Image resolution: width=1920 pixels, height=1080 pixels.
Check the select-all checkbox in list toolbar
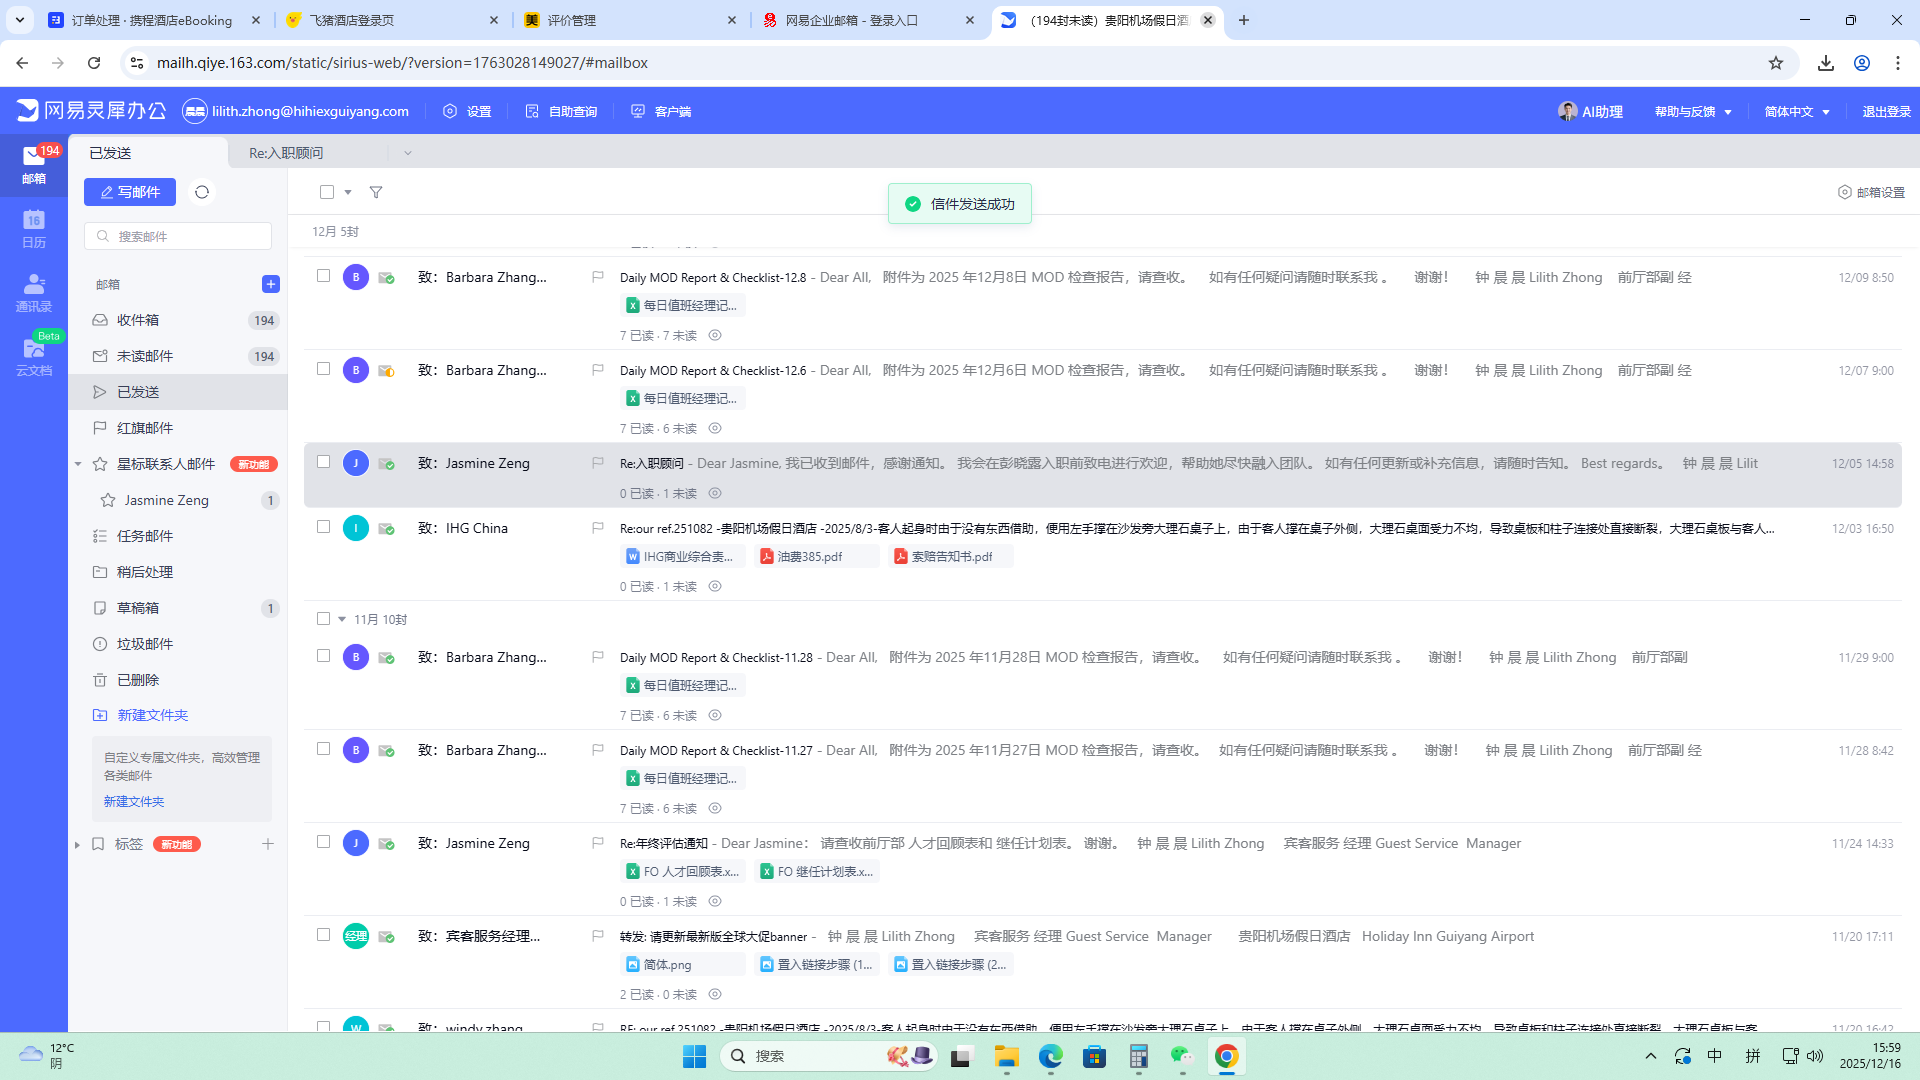[327, 192]
